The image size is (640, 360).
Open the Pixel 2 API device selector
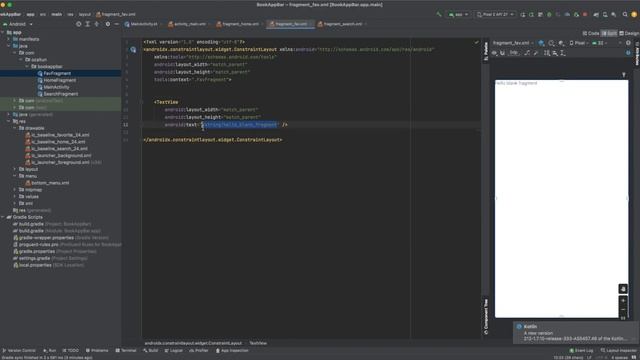click(x=495, y=14)
